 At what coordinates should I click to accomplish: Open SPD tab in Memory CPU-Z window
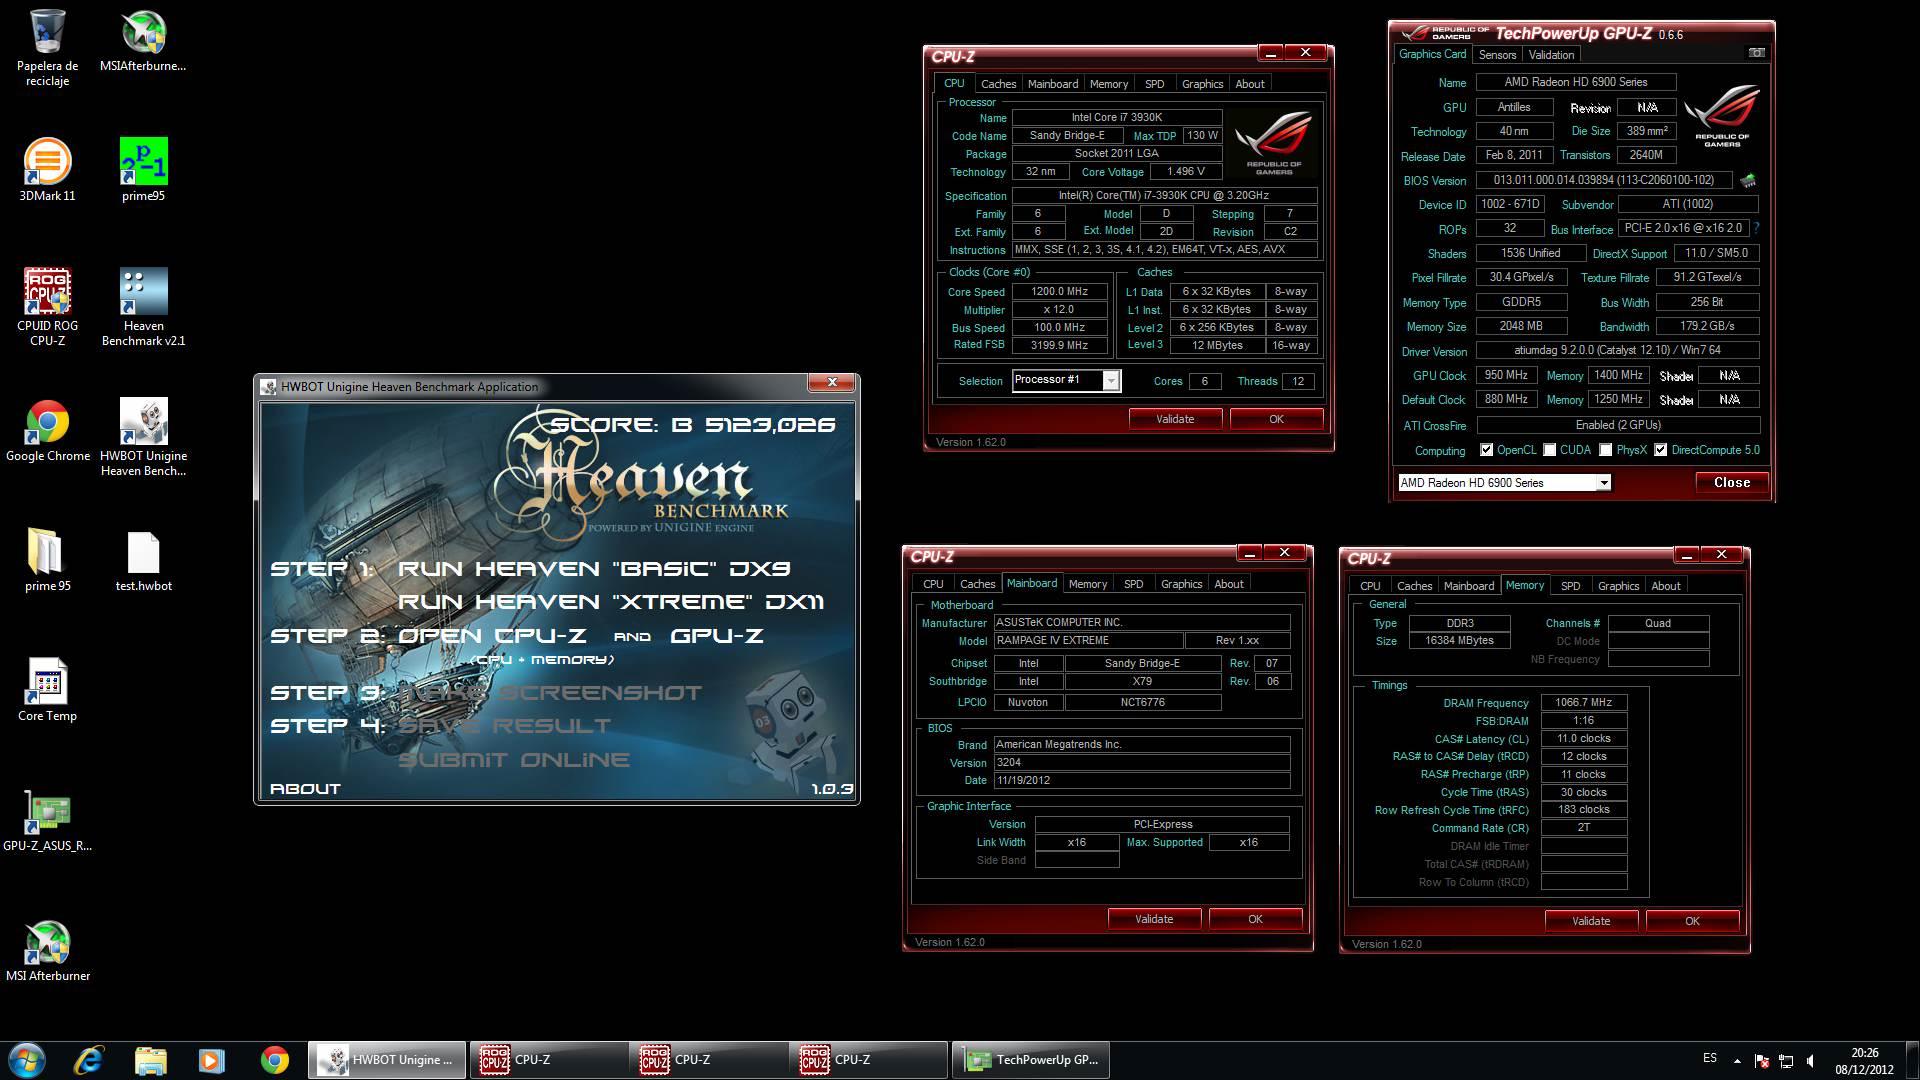point(1570,586)
